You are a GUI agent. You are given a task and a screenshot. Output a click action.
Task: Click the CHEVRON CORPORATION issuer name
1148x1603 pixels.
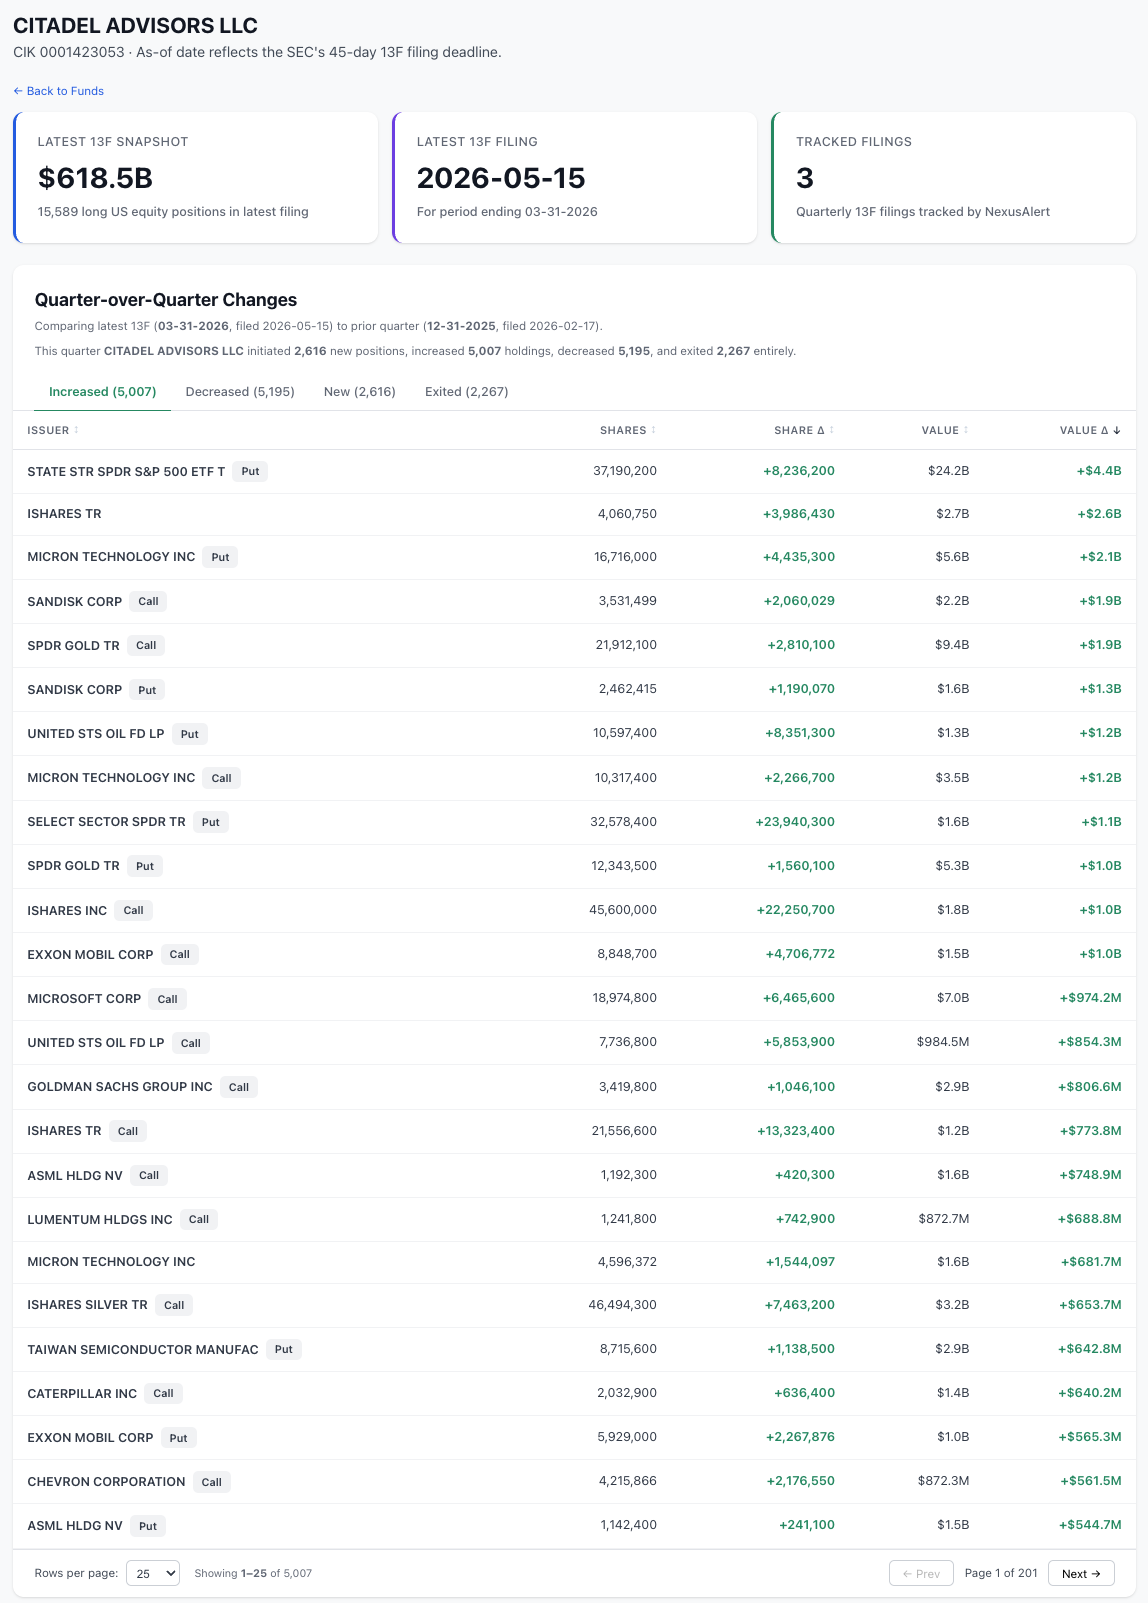coord(106,1481)
